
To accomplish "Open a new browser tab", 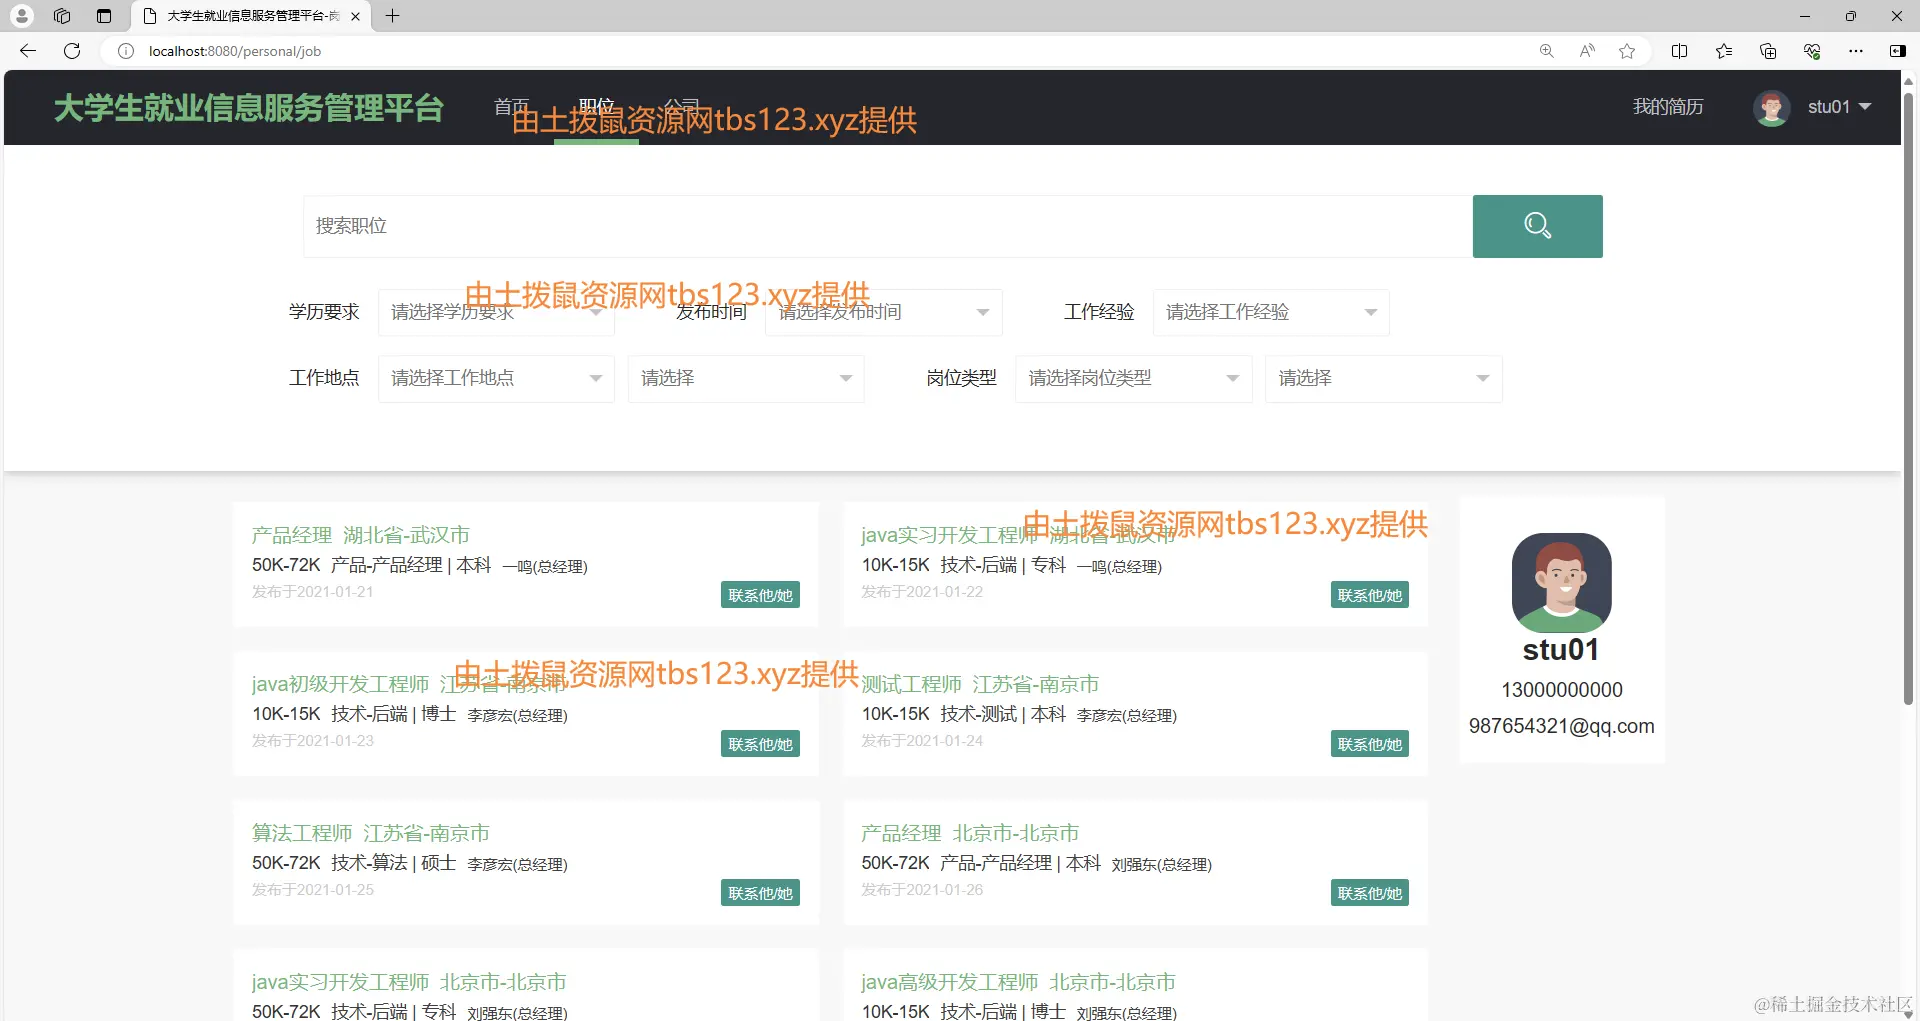I will [x=393, y=16].
